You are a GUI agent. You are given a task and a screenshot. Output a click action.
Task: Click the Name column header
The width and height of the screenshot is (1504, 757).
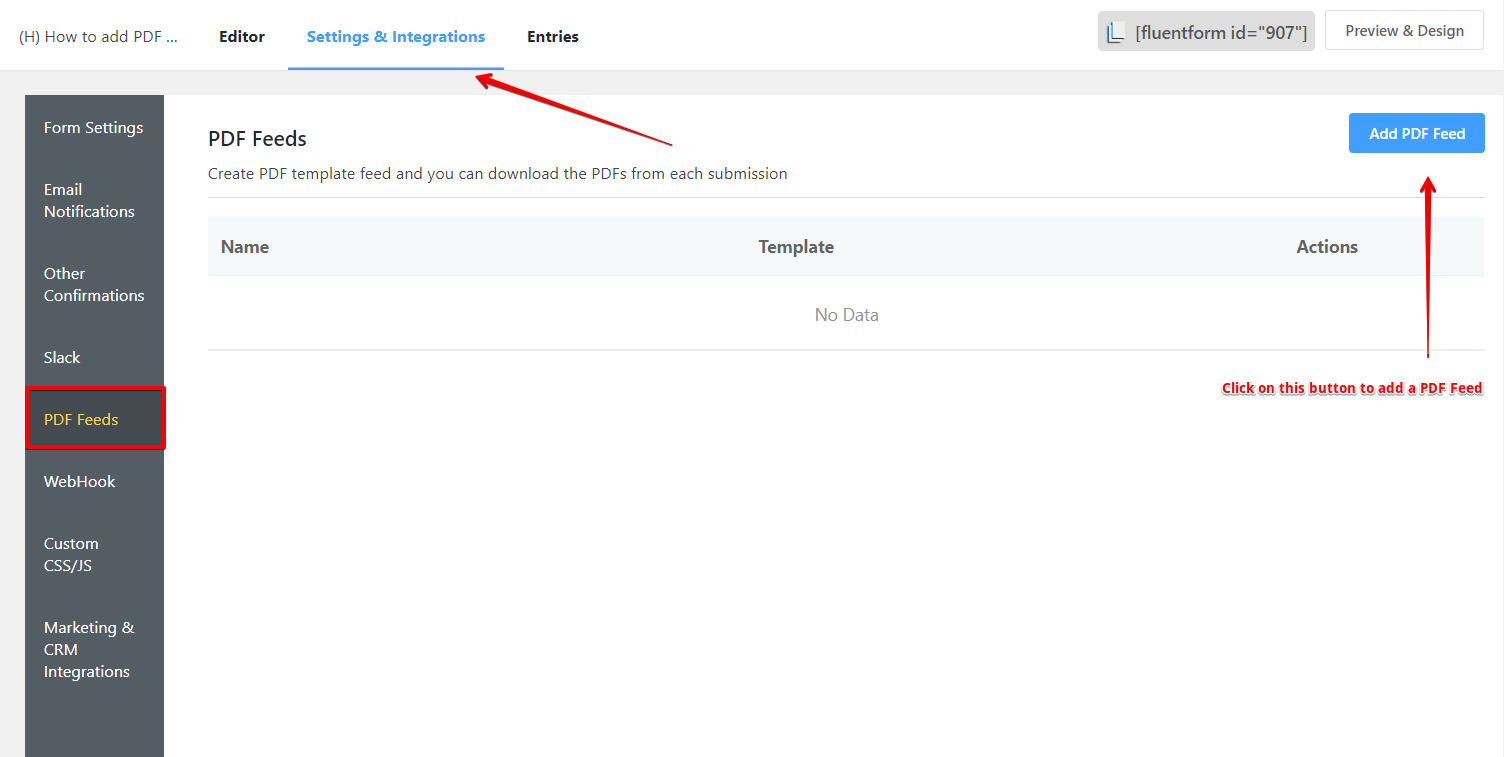coord(244,246)
